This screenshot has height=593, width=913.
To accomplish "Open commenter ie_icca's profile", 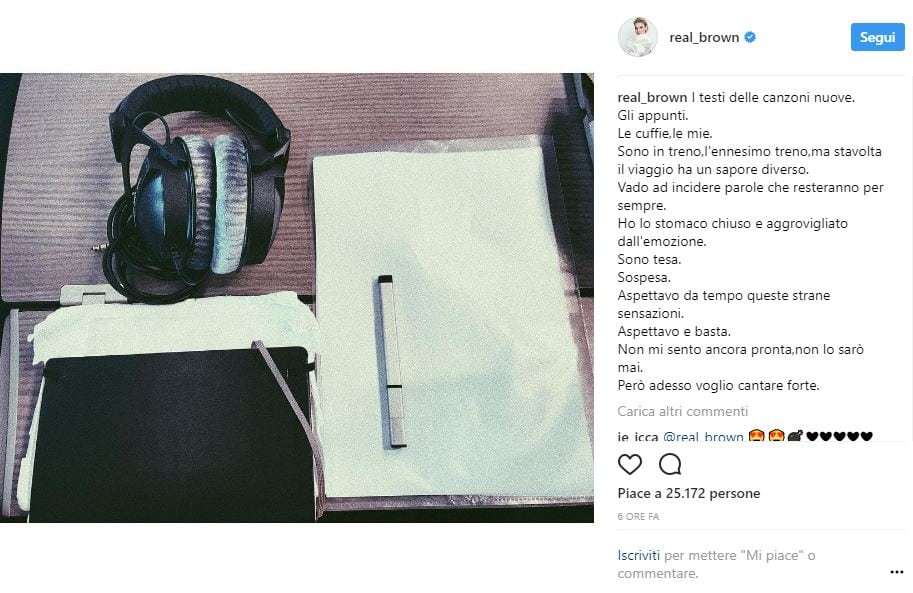I will pyautogui.click(x=638, y=436).
